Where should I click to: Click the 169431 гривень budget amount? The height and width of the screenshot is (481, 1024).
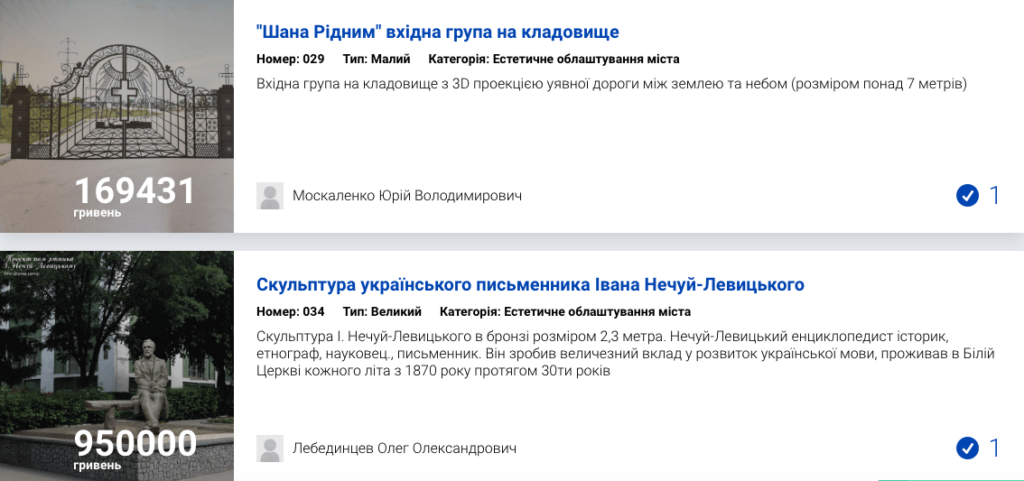pos(134,192)
